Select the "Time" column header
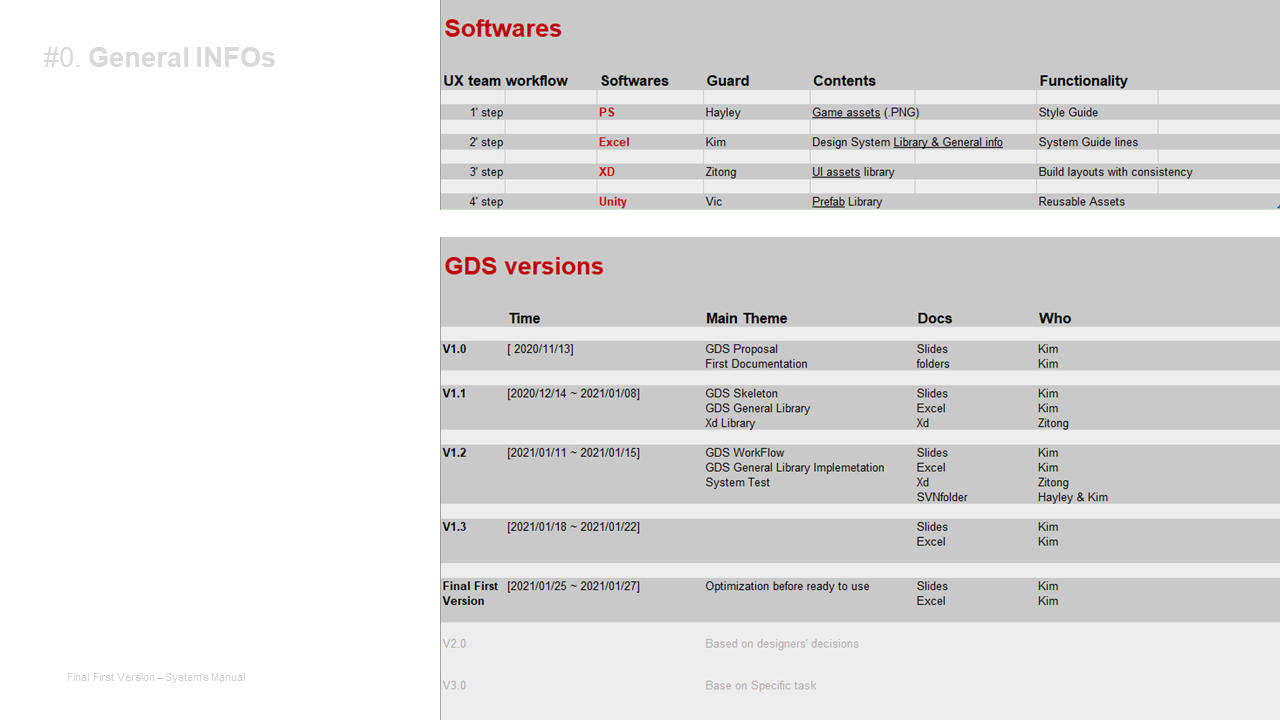 (524, 319)
